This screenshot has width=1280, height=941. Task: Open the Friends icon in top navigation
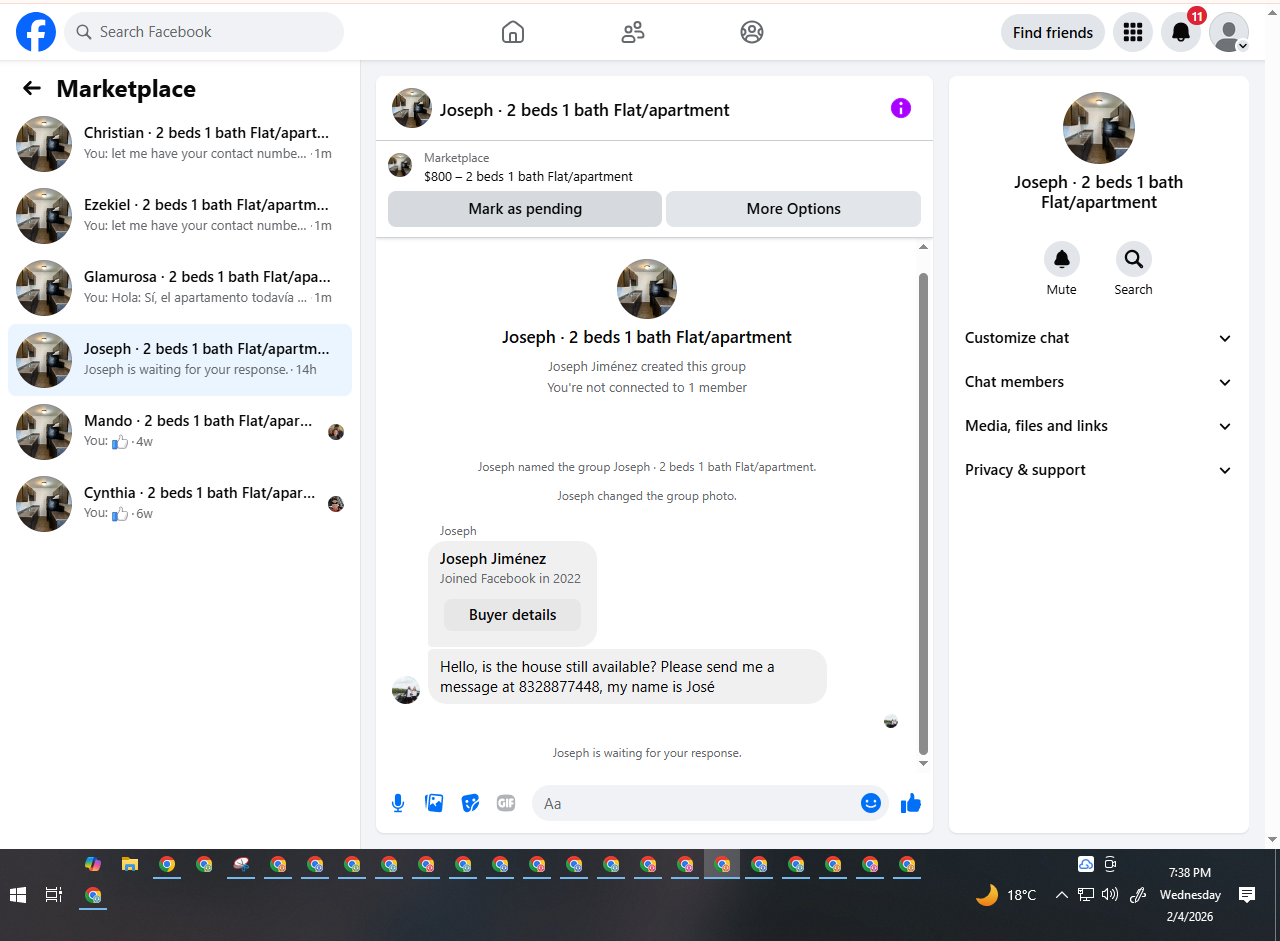633,32
